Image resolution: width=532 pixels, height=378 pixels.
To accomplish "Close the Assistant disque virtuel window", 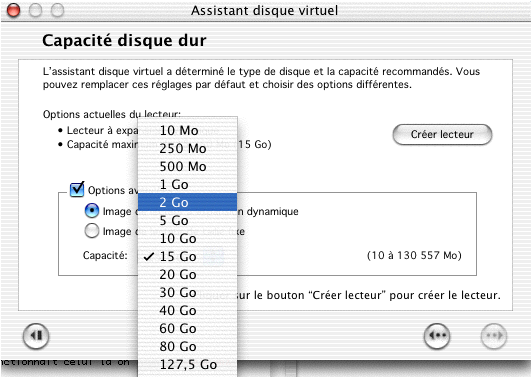I will (x=14, y=10).
